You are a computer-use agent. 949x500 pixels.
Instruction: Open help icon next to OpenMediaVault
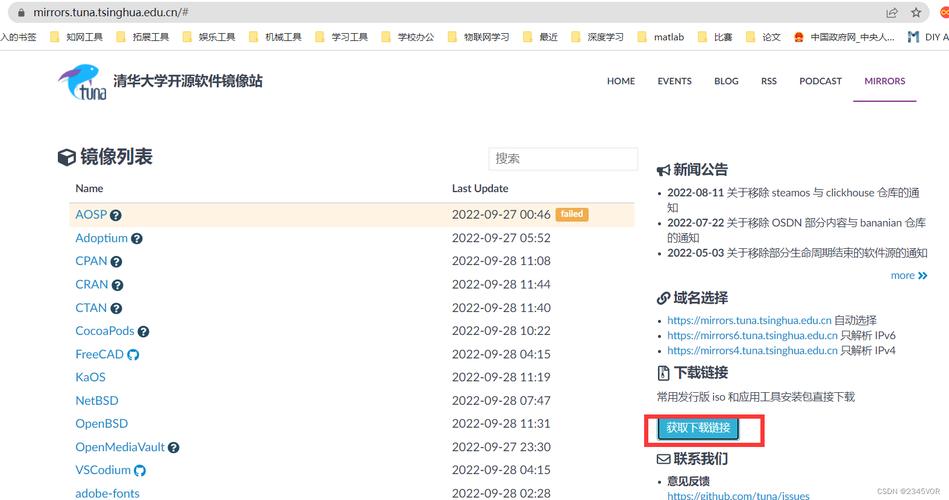(174, 448)
